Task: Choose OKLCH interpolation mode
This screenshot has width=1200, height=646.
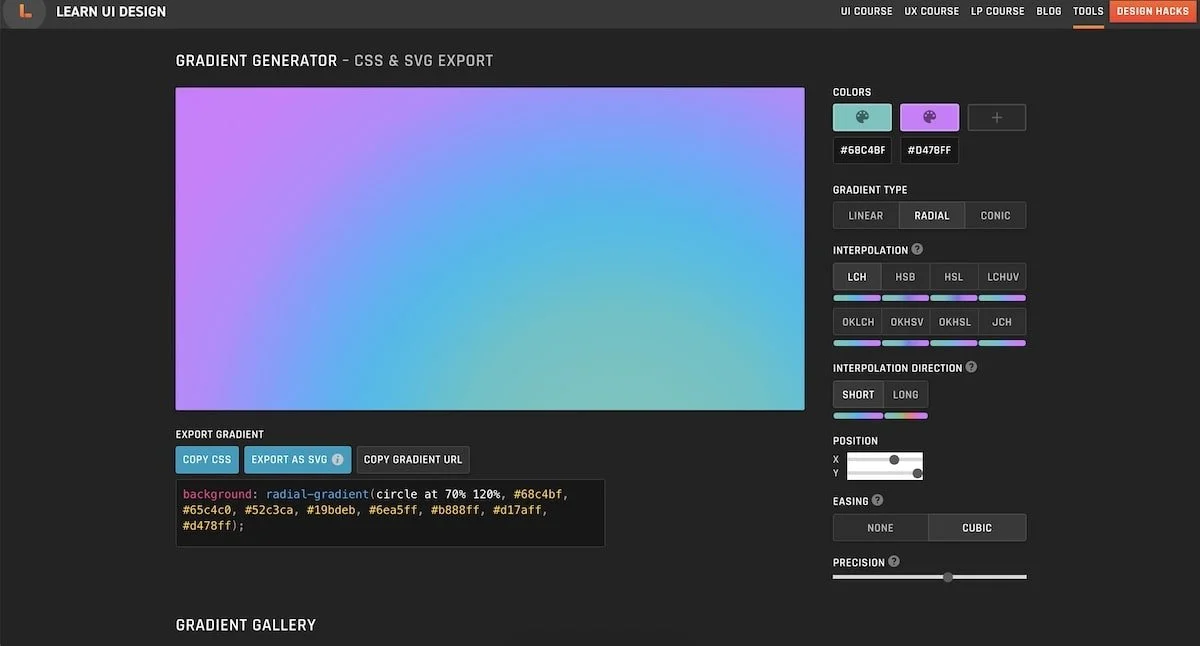Action: coord(857,322)
